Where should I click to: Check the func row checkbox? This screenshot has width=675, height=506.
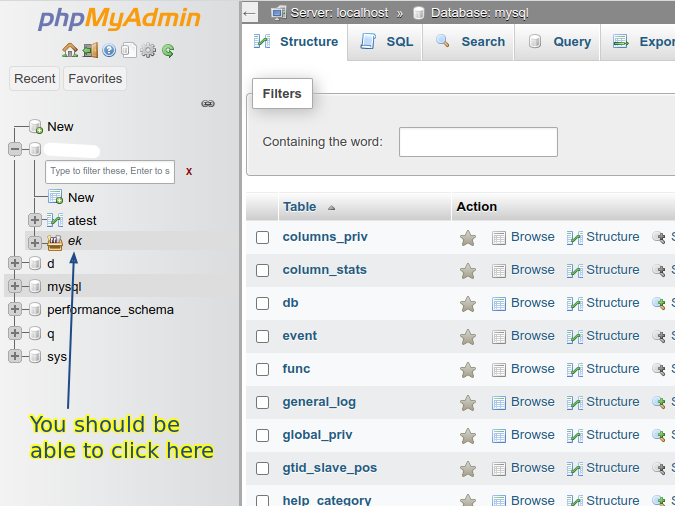(263, 369)
